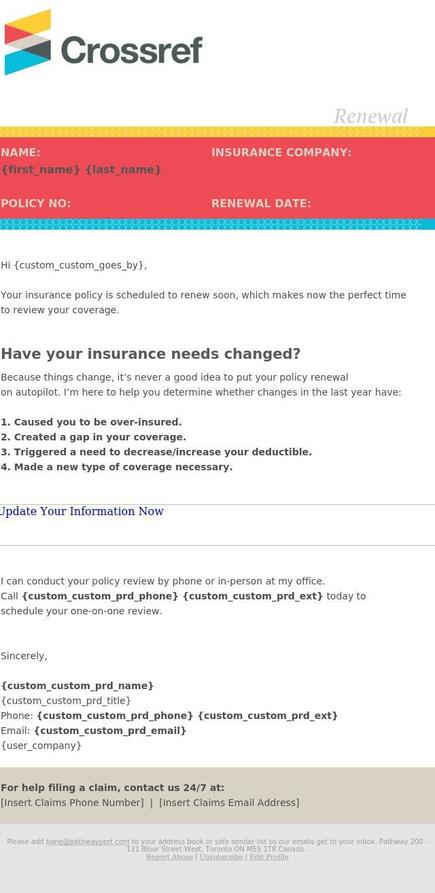This screenshot has width=435, height=893.
Task: Click the POLICY NO label
Action: pos(36,203)
